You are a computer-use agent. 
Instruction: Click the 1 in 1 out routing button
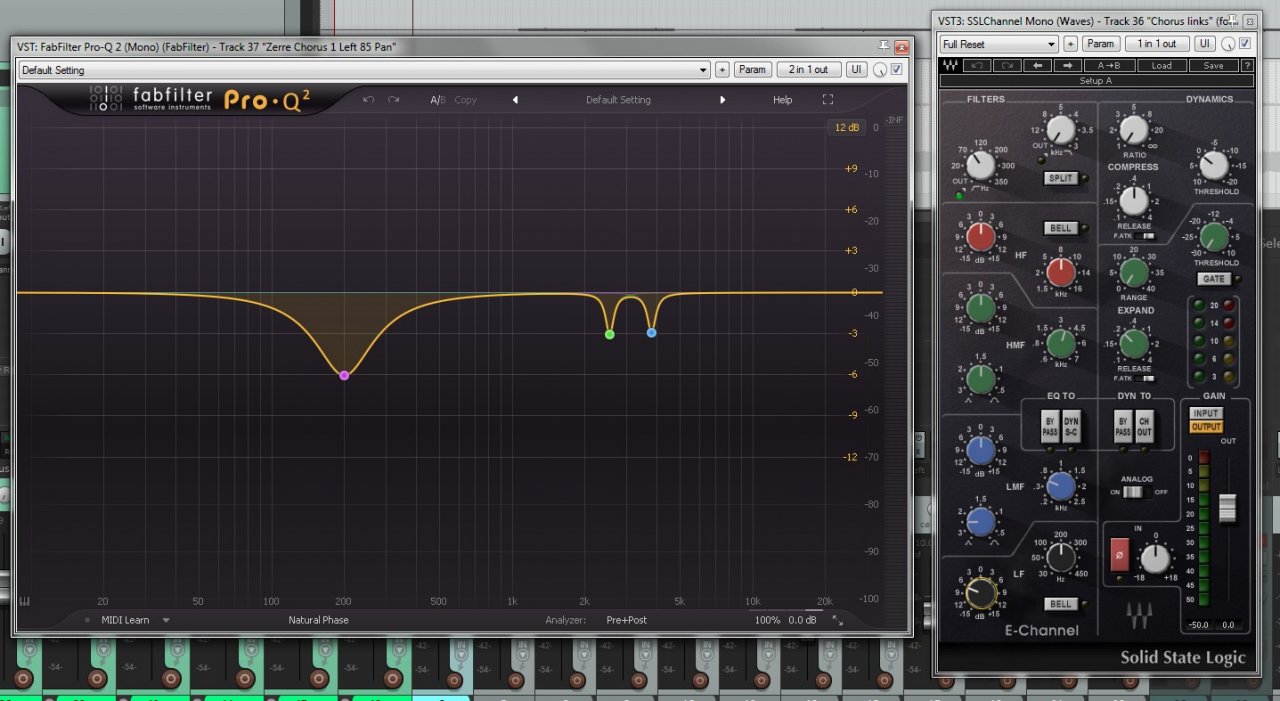[1157, 44]
